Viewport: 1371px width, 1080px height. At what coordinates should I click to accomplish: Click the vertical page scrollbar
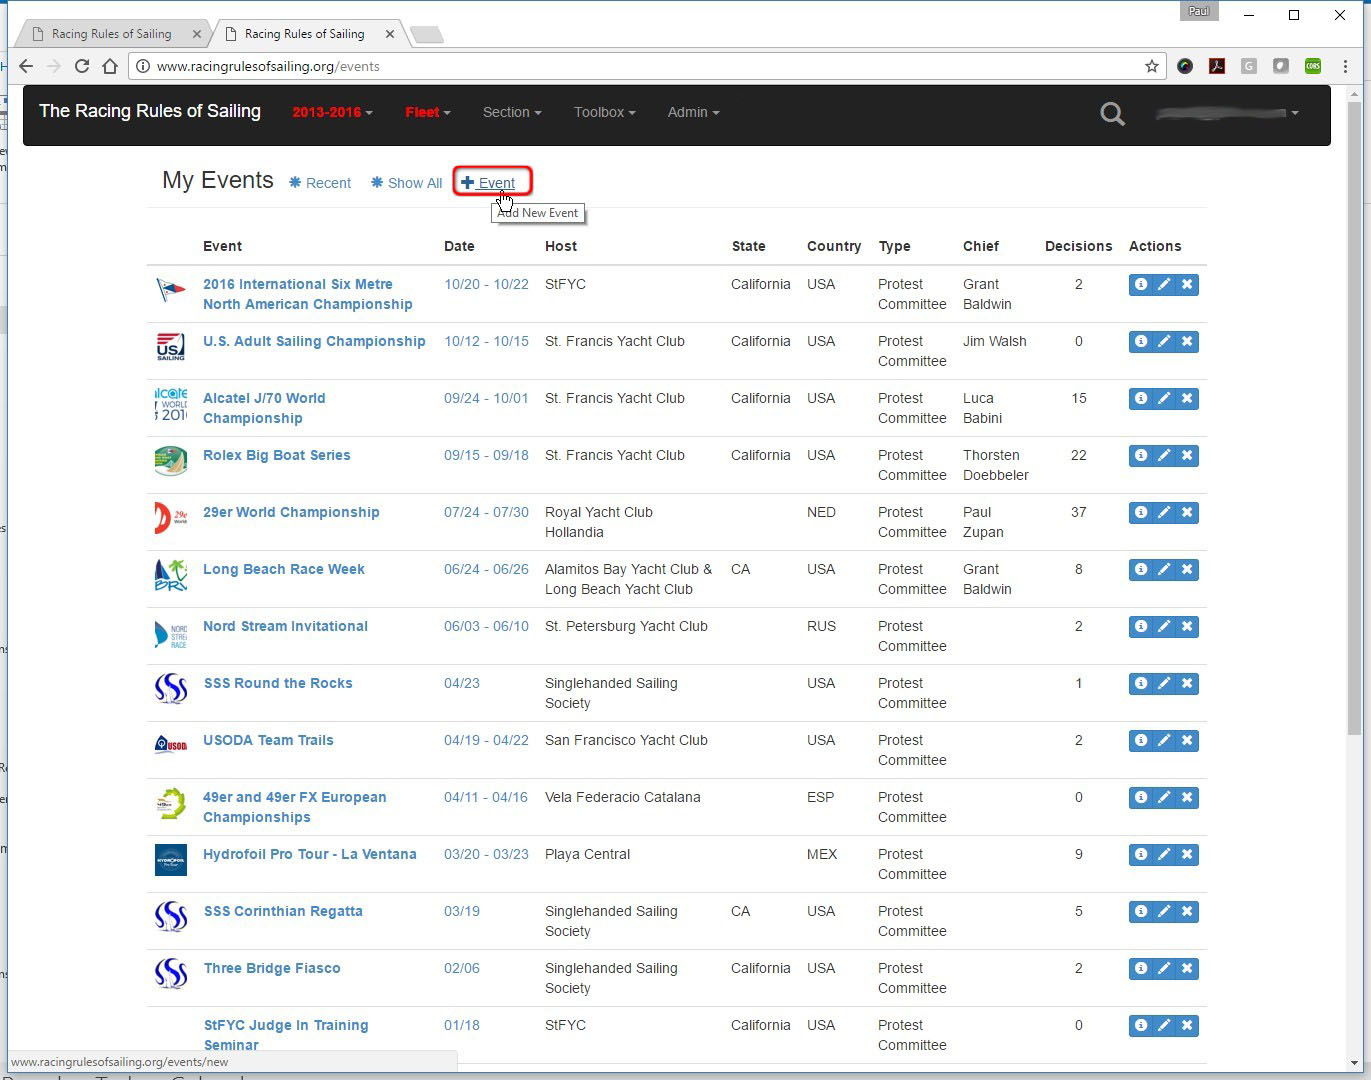pyautogui.click(x=1355, y=420)
